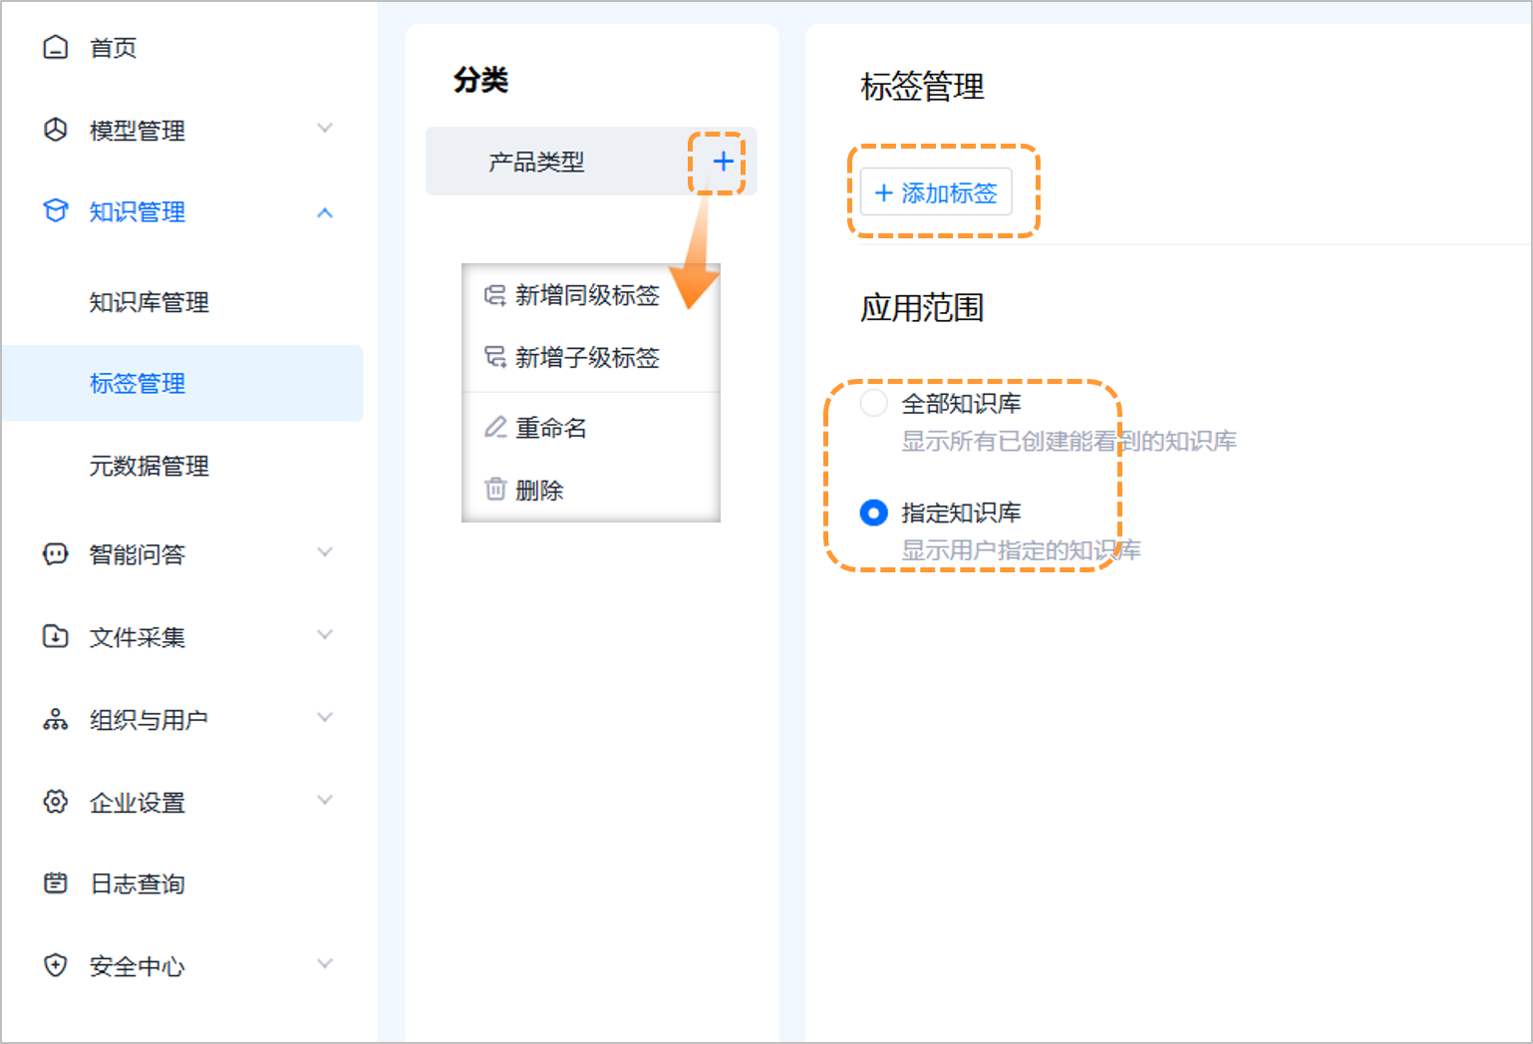Choose 删除 from the context menu

539,490
